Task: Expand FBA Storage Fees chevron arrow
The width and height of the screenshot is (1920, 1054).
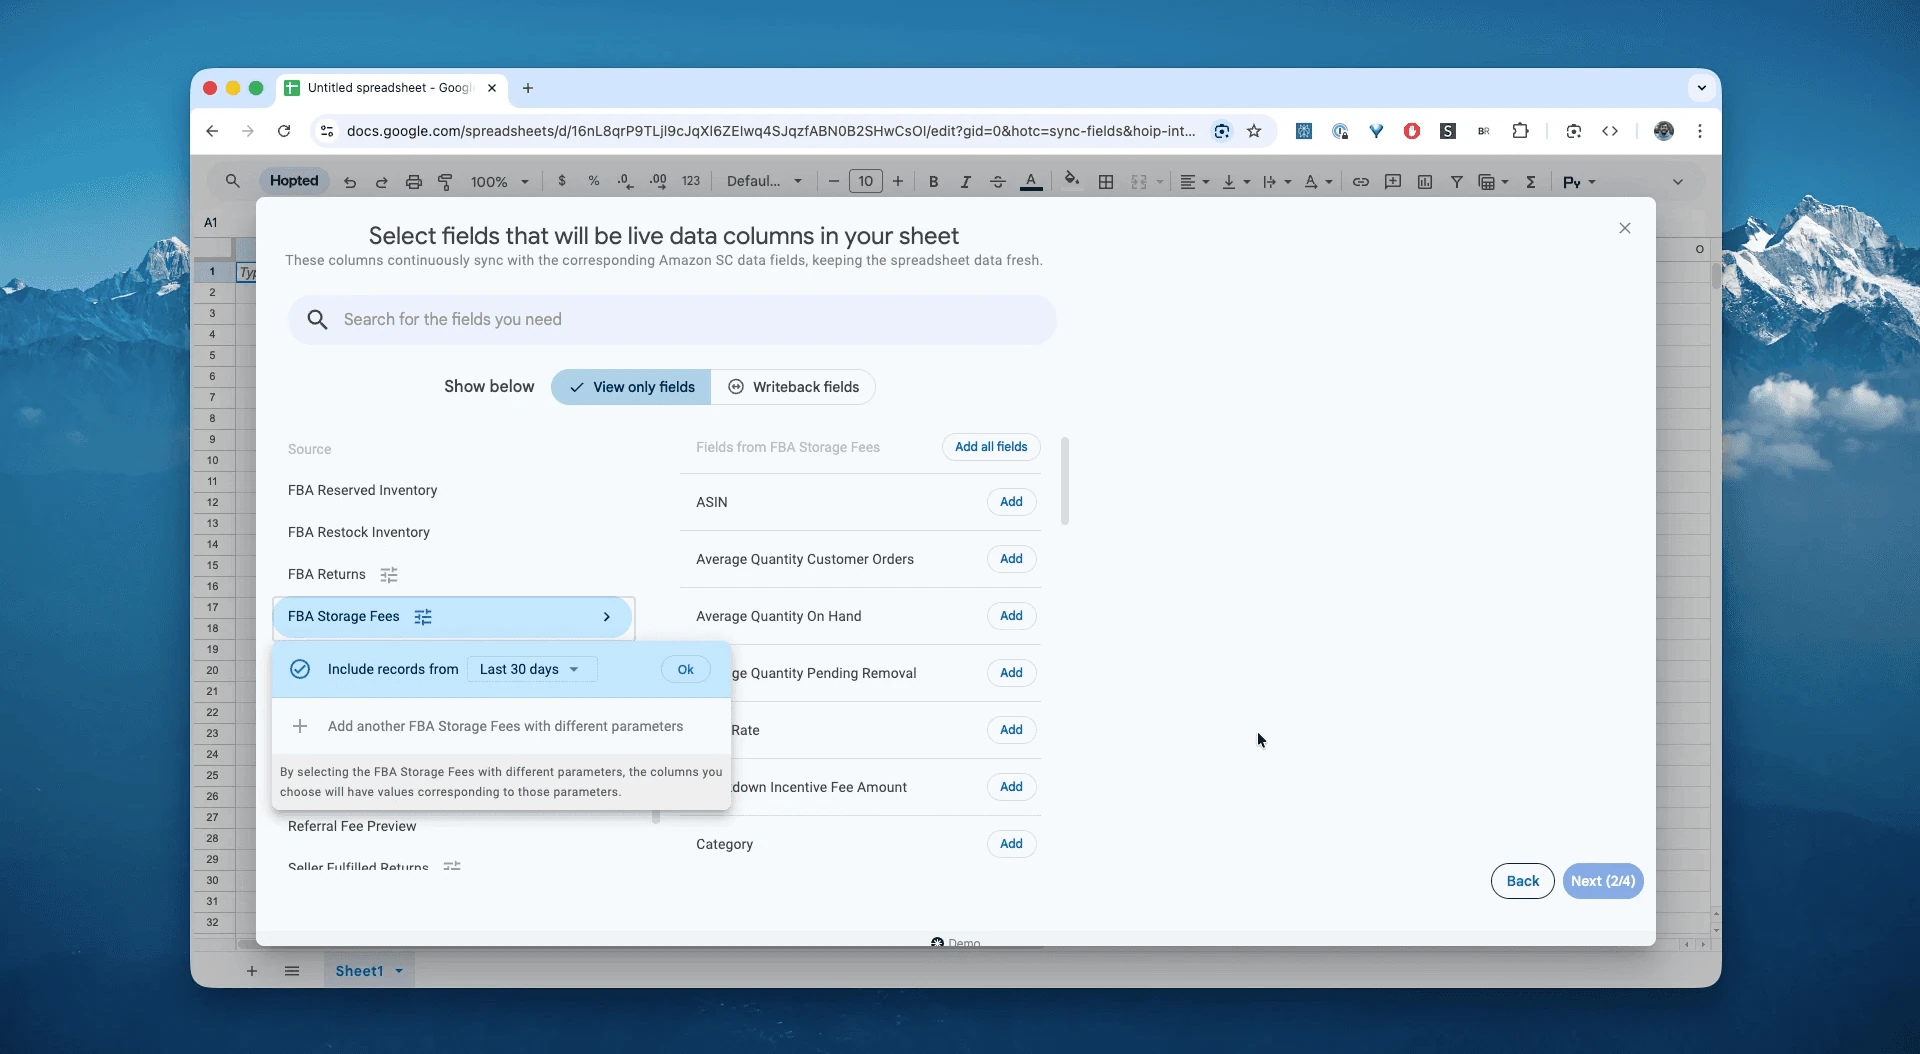Action: [606, 617]
